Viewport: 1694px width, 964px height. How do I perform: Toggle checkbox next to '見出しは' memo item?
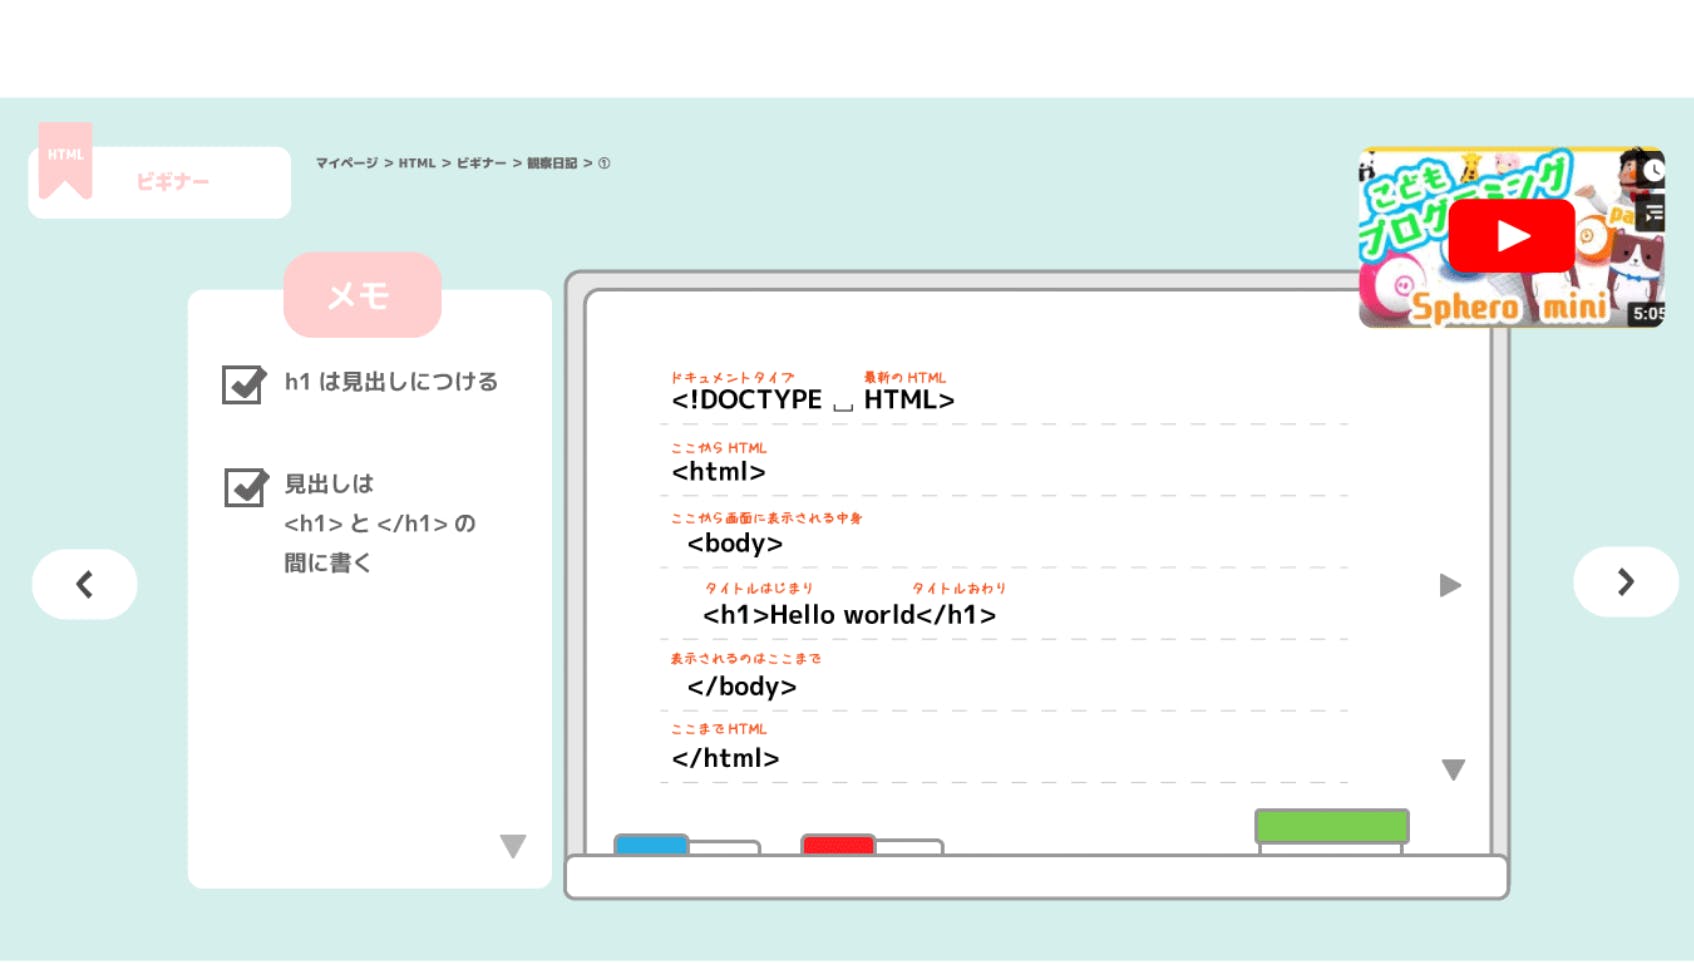click(245, 487)
